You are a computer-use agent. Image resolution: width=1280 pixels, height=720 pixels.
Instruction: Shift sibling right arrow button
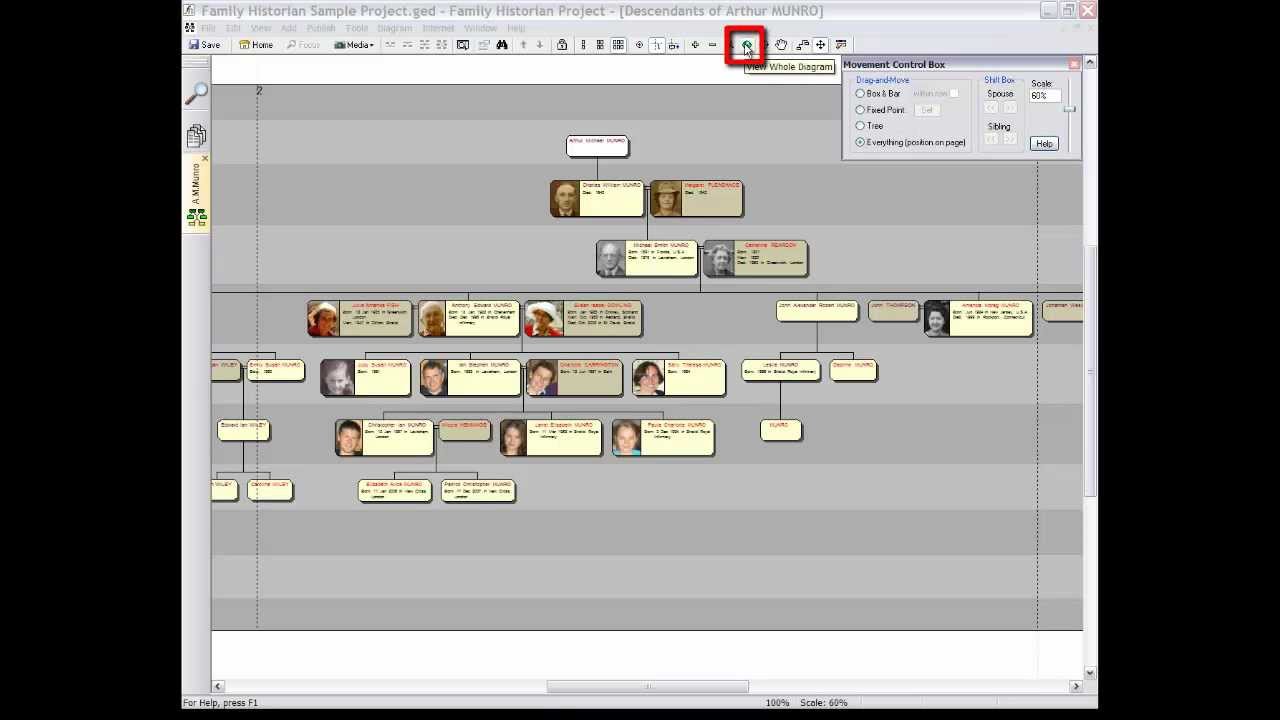pyautogui.click(x=1008, y=141)
